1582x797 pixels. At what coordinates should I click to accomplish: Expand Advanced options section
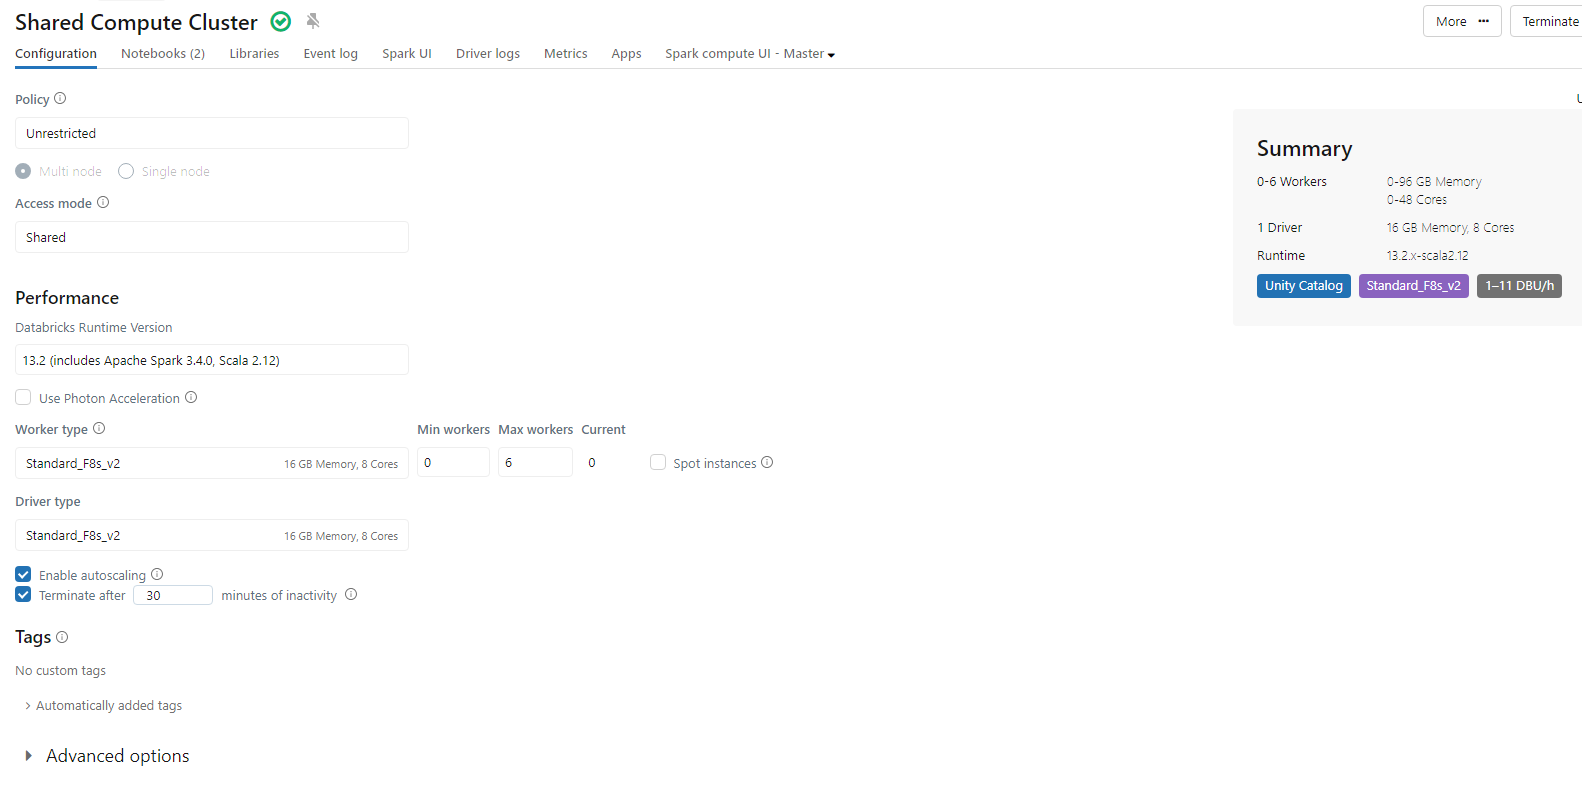107,756
